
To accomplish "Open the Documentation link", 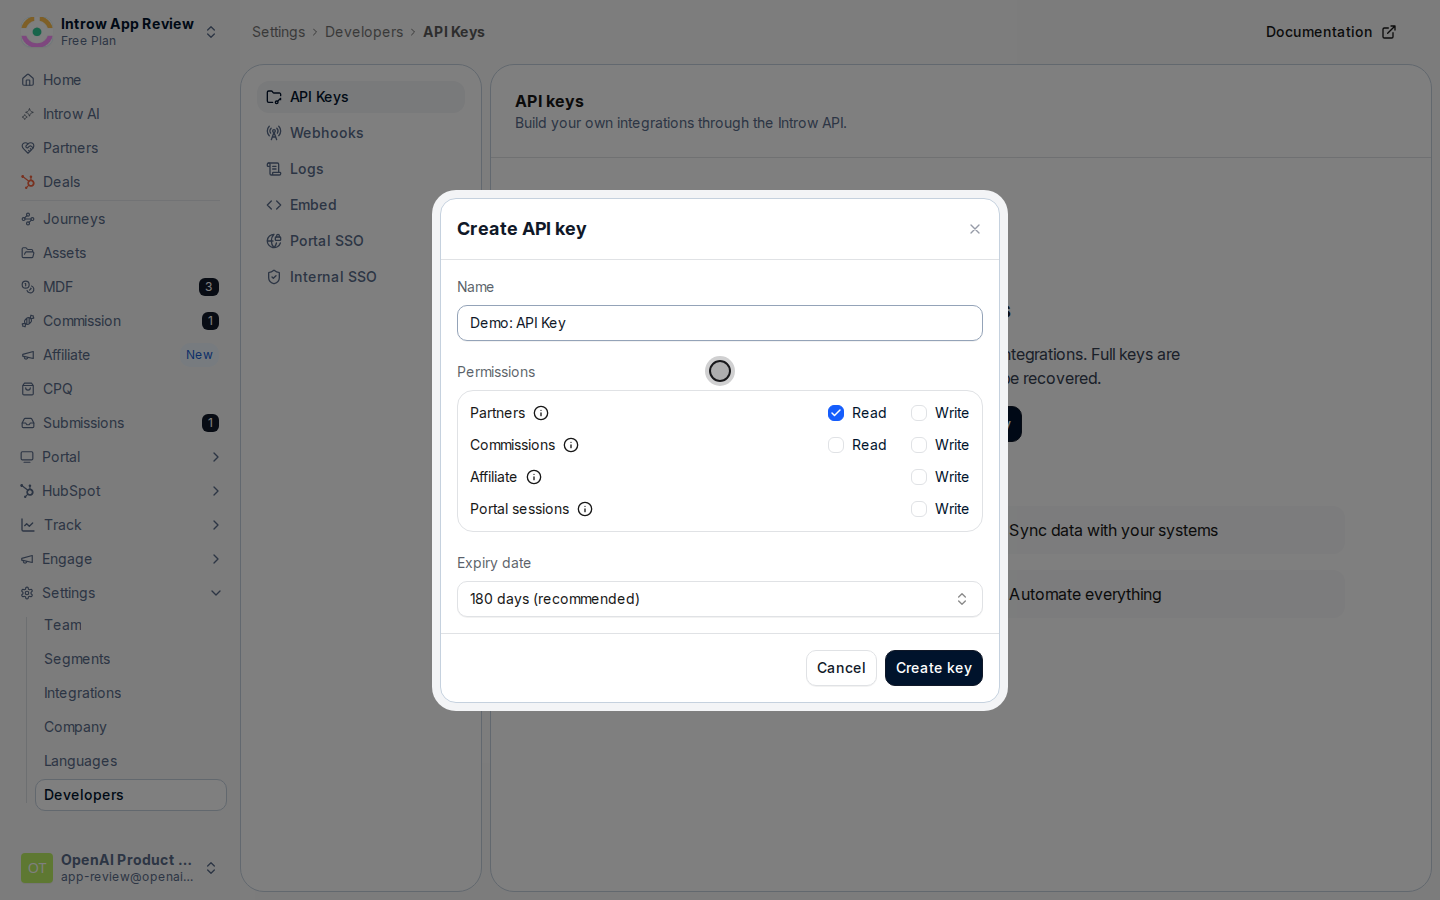I will [x=1330, y=32].
